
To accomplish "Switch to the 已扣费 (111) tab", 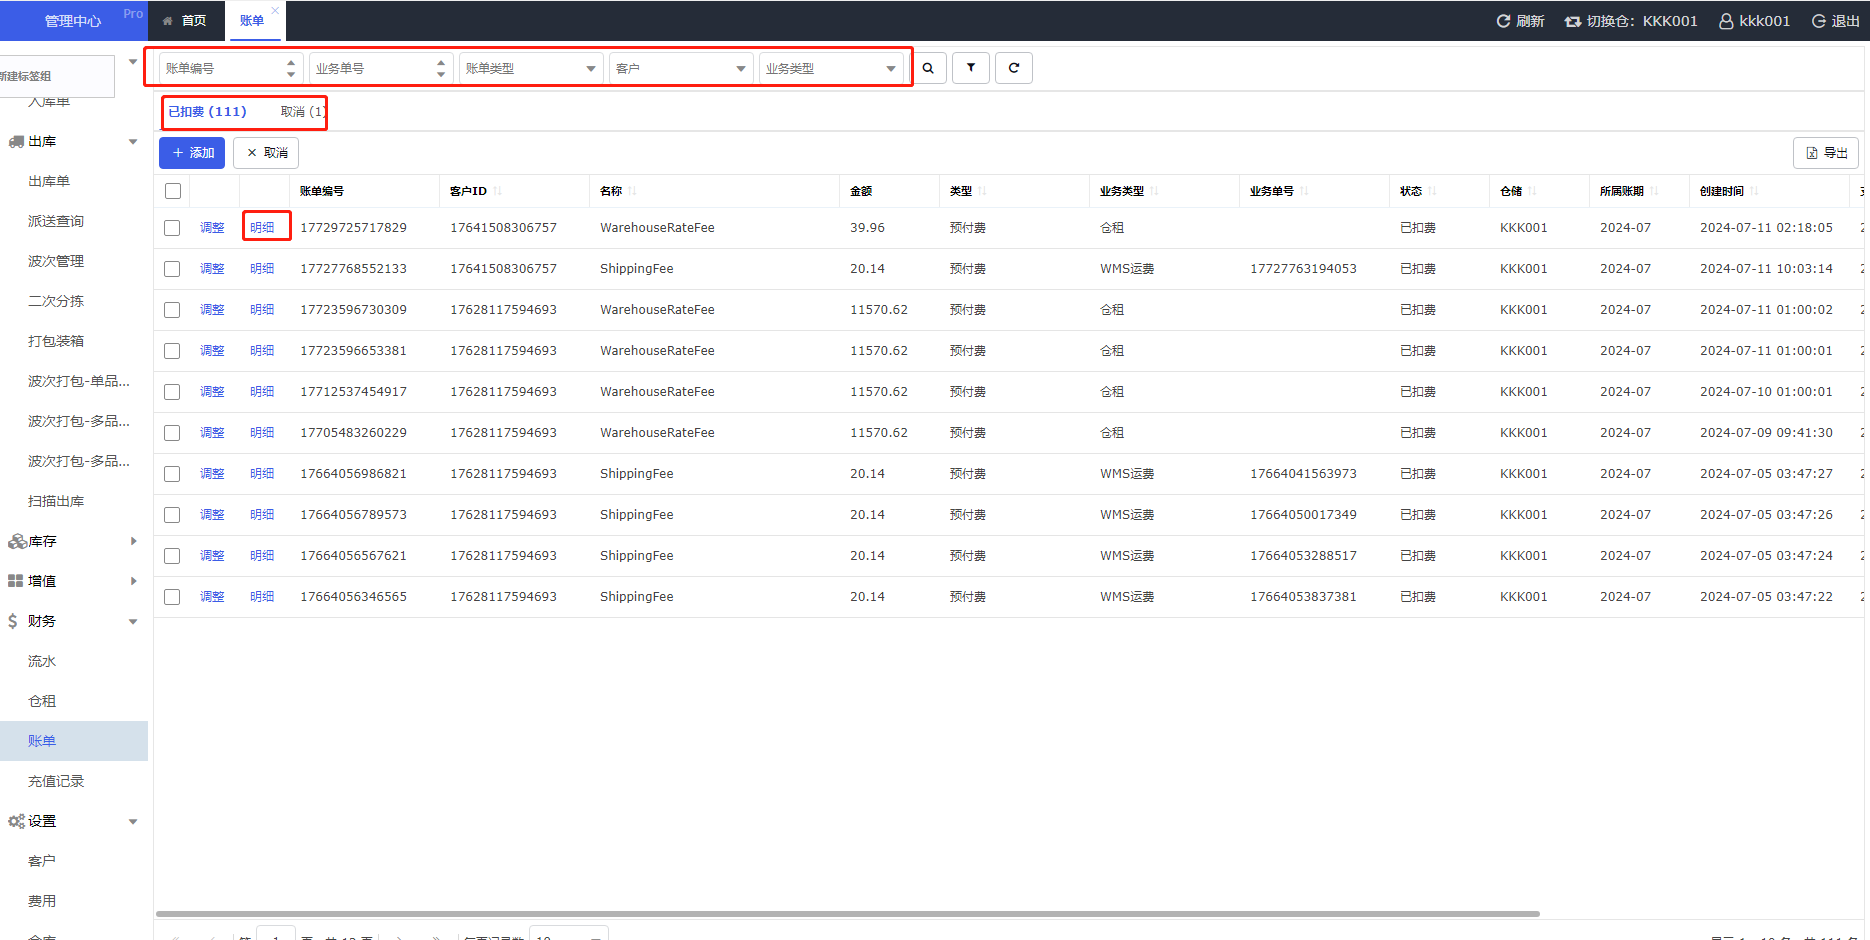I will (207, 111).
